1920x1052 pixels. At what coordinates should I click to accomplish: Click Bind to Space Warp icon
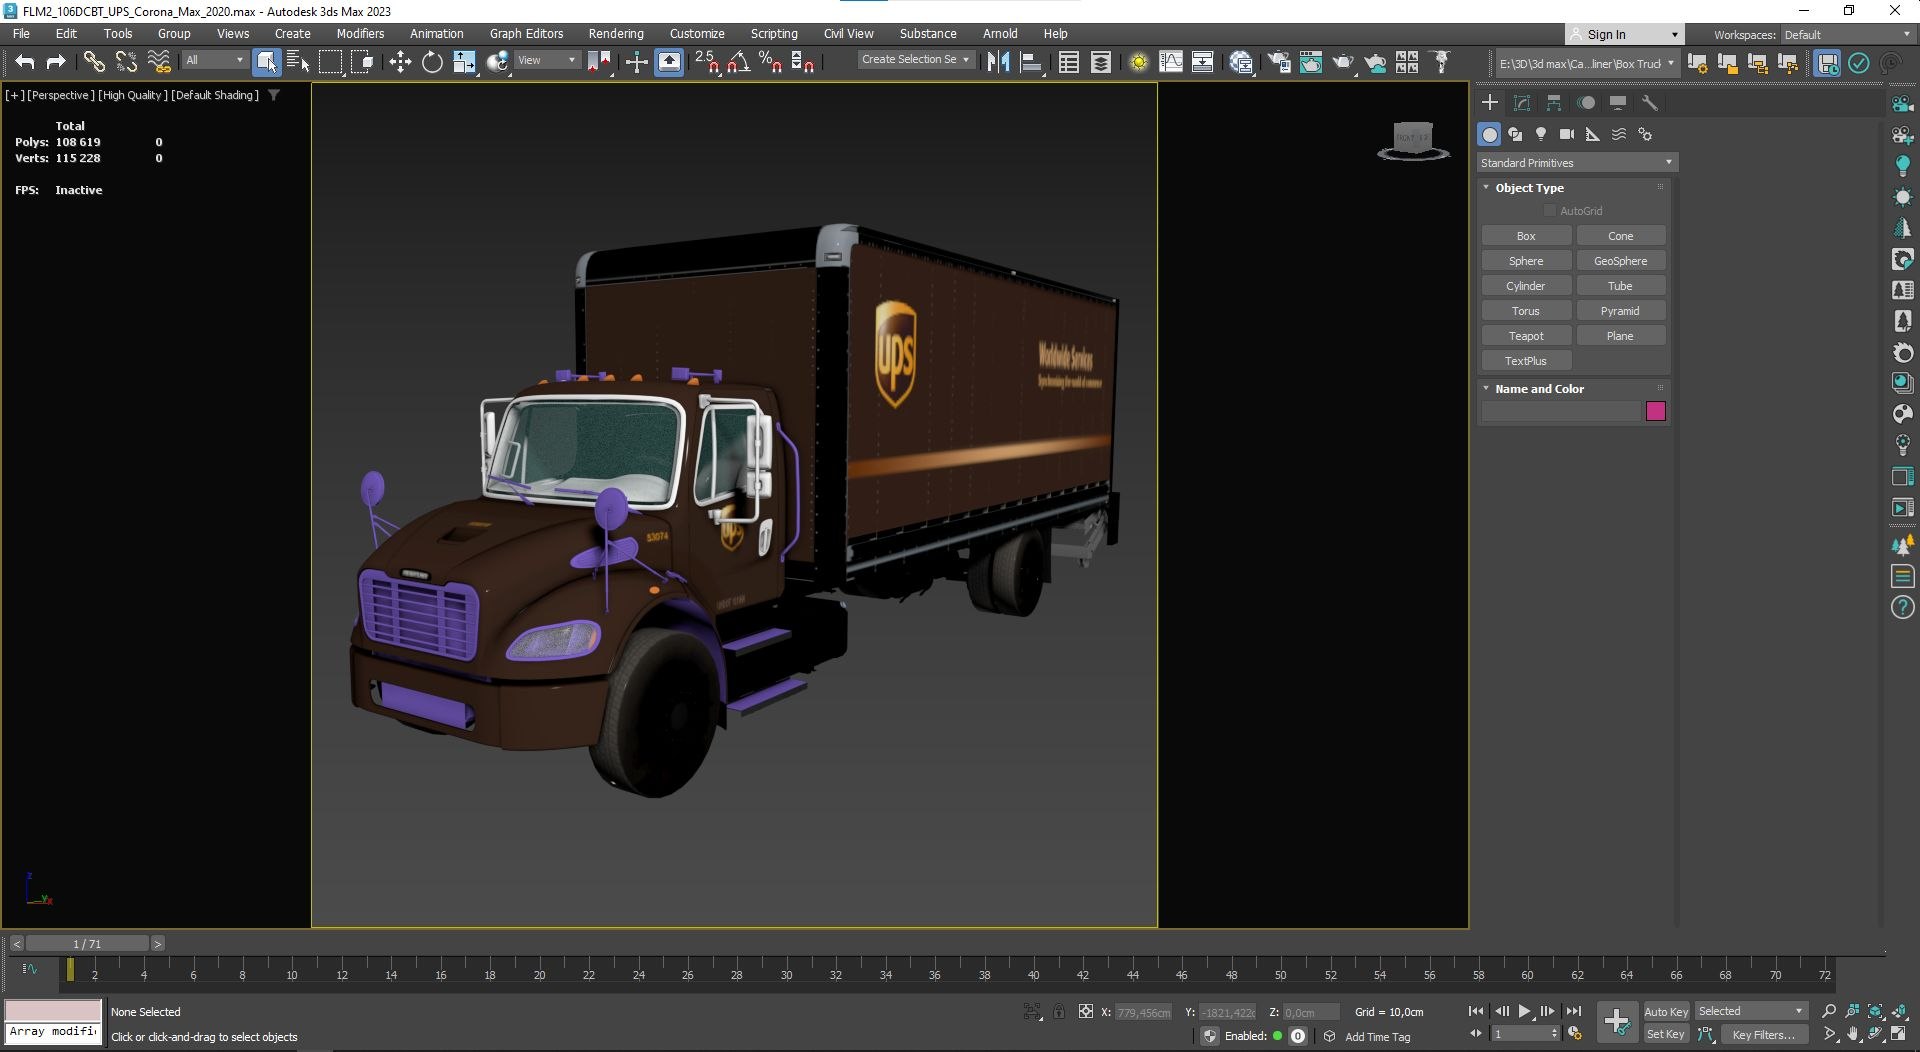click(x=159, y=62)
